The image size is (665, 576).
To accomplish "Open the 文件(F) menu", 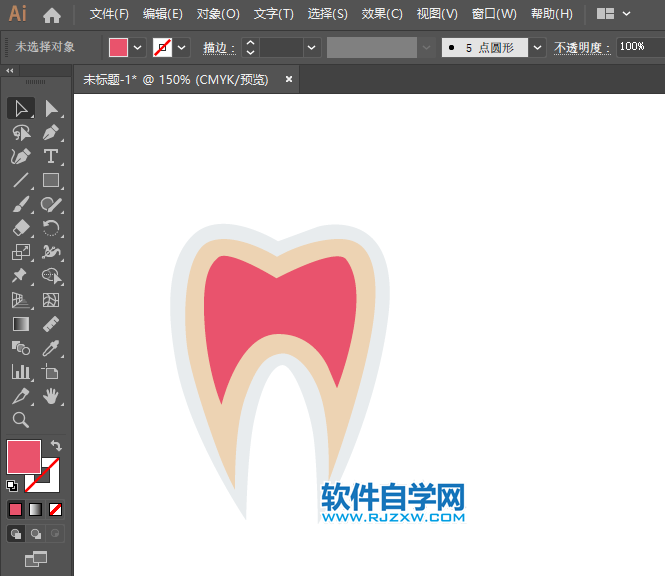I will (109, 14).
